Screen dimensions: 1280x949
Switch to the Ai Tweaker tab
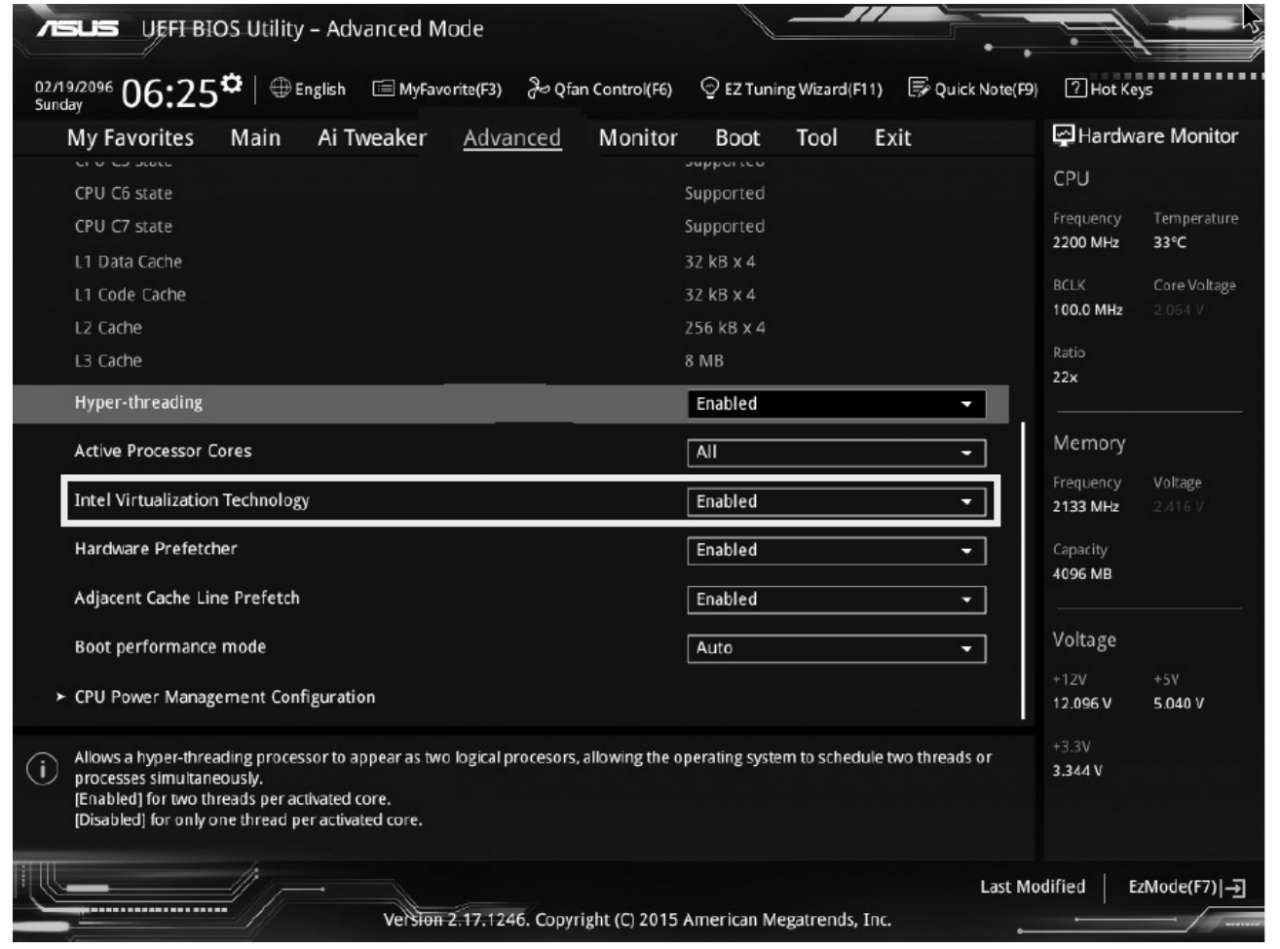pyautogui.click(x=371, y=138)
